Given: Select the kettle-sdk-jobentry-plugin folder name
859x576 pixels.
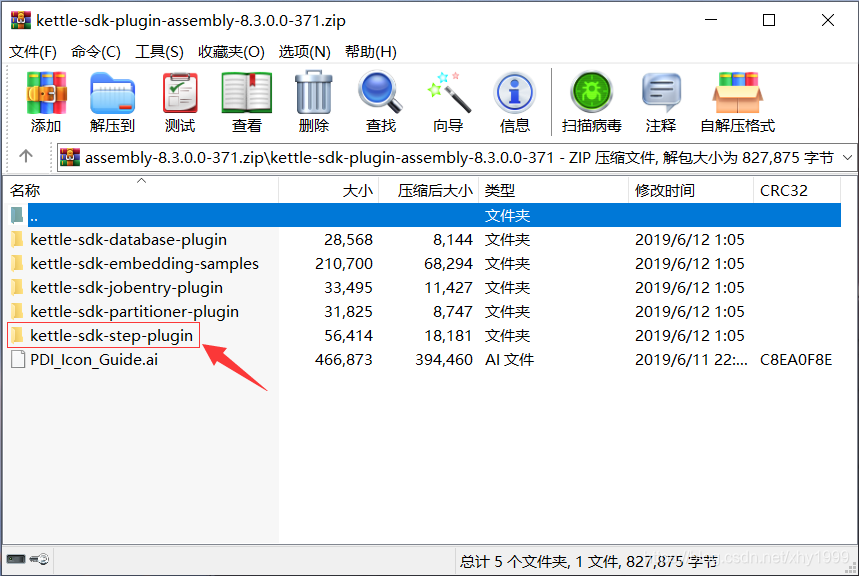Looking at the screenshot, I should [126, 287].
